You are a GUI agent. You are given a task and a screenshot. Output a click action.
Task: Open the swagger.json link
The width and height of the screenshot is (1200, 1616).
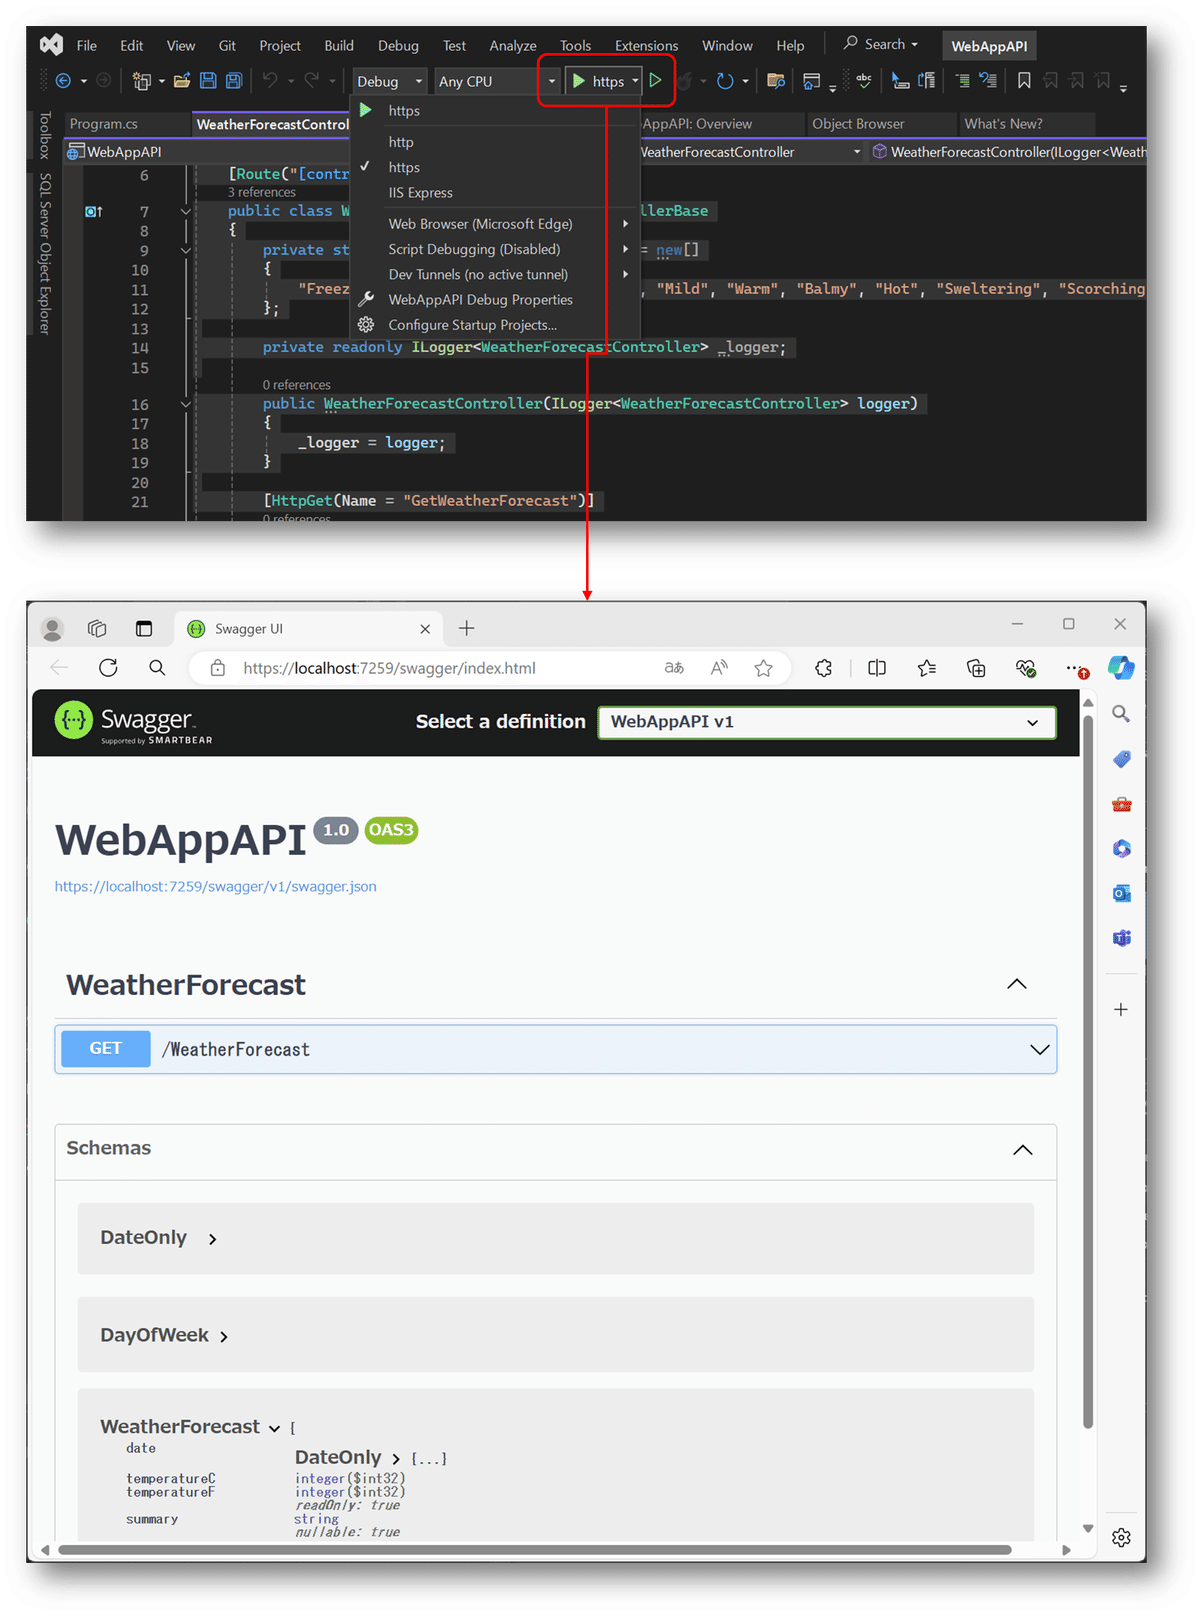click(x=216, y=886)
